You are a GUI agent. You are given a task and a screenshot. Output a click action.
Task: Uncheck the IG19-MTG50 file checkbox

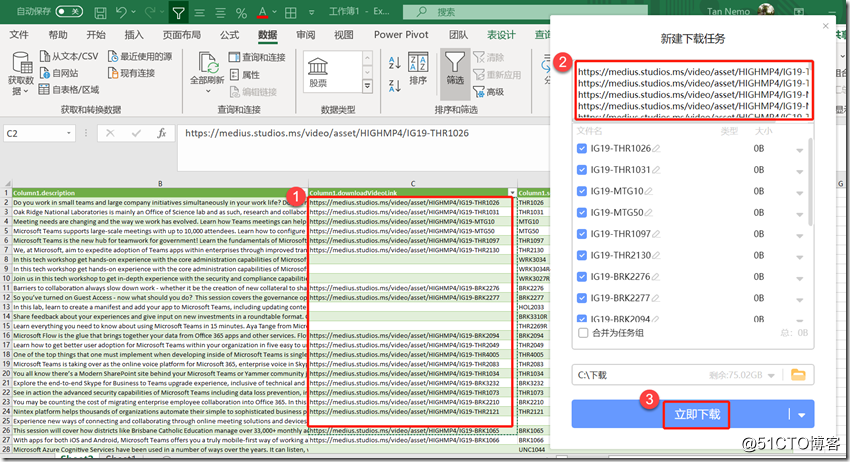pos(582,213)
